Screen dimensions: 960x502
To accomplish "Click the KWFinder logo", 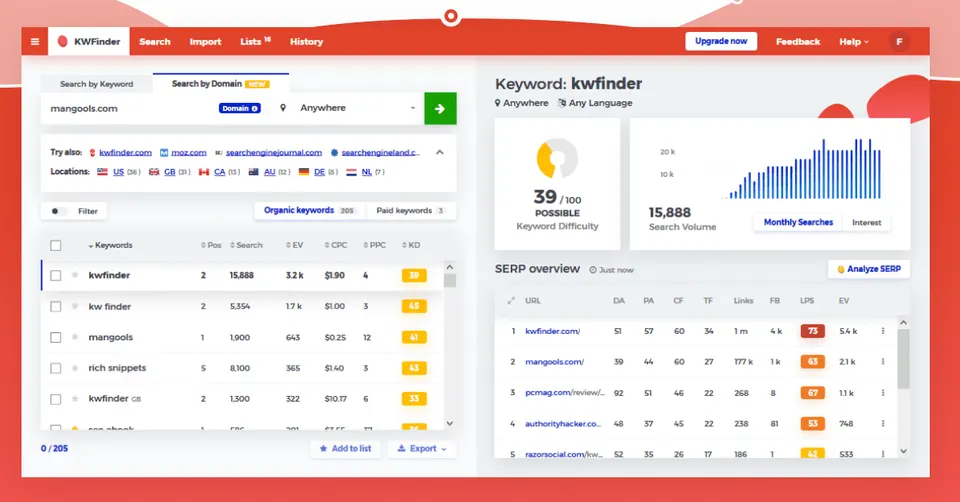I will pyautogui.click(x=89, y=42).
